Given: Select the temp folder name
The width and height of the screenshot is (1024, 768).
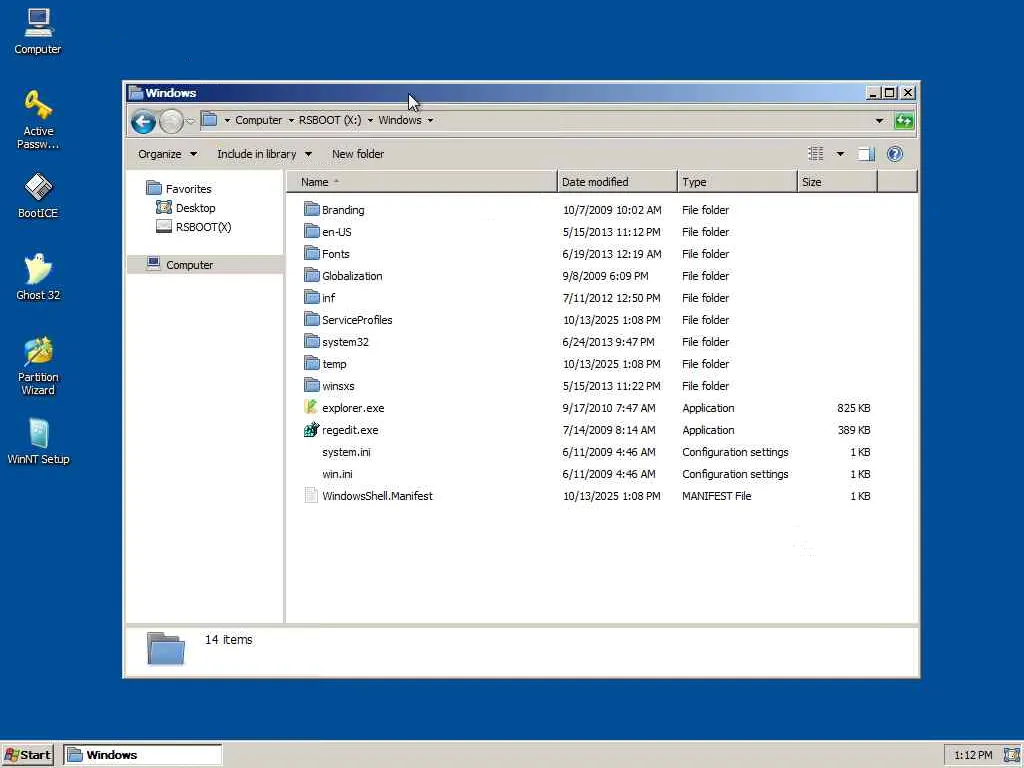Looking at the screenshot, I should [334, 364].
